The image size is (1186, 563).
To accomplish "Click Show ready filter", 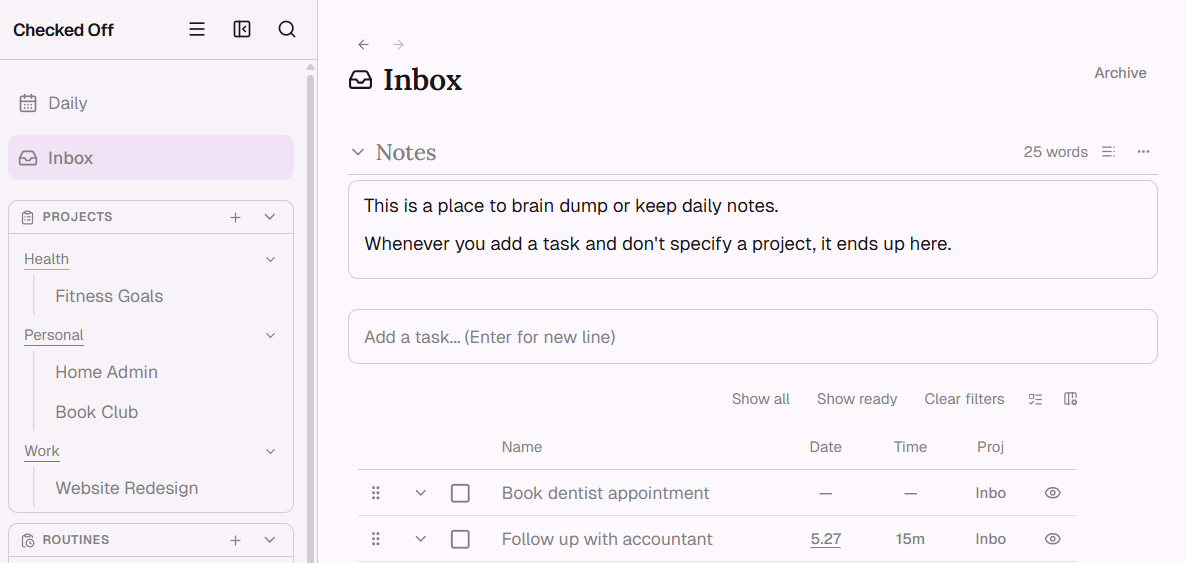I will tap(856, 399).
